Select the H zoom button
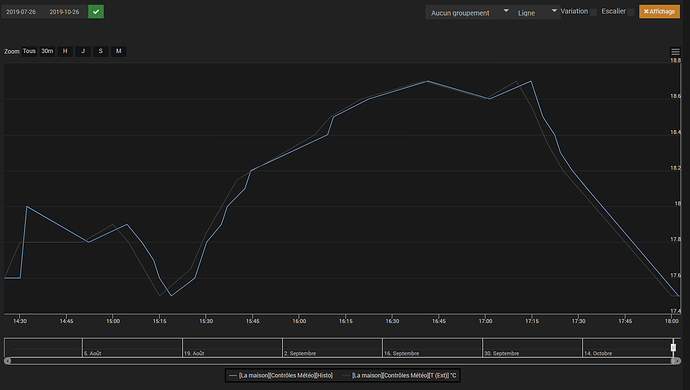 [65, 51]
